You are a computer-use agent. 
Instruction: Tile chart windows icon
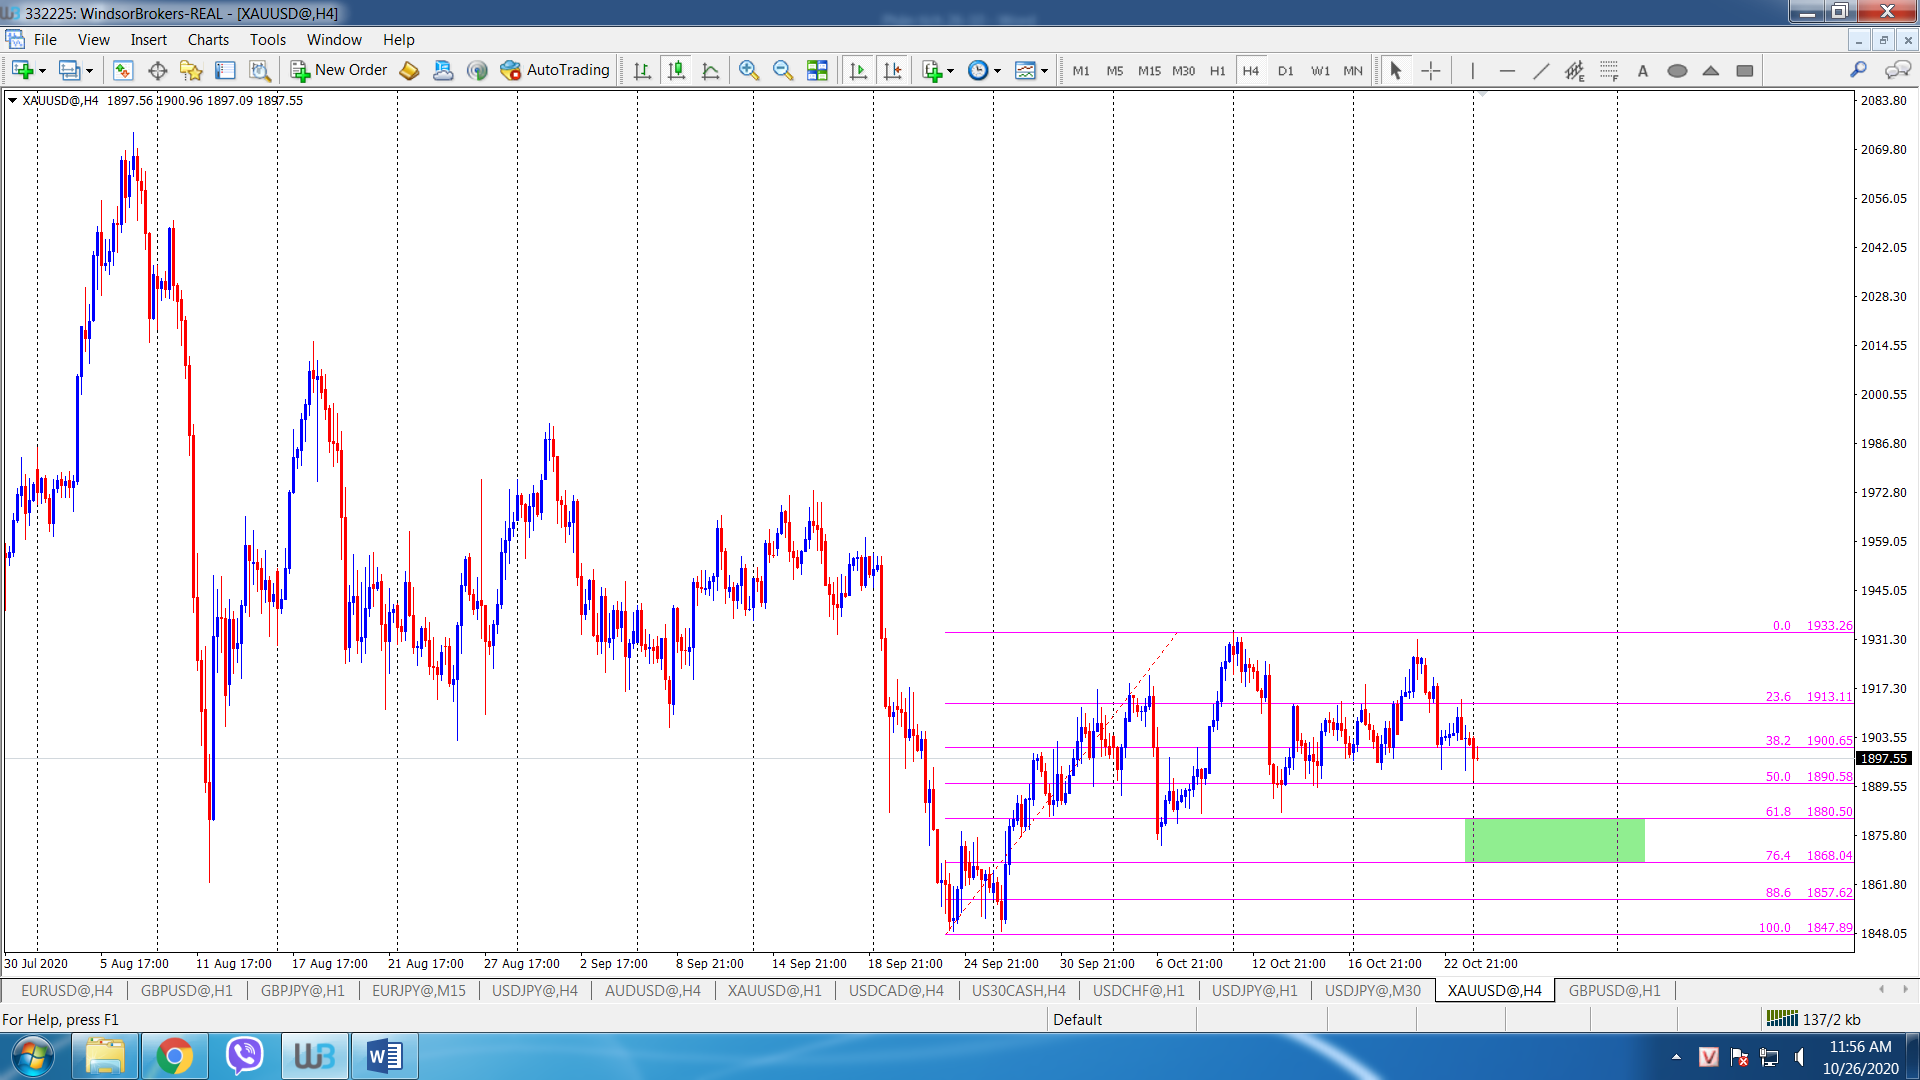(817, 70)
